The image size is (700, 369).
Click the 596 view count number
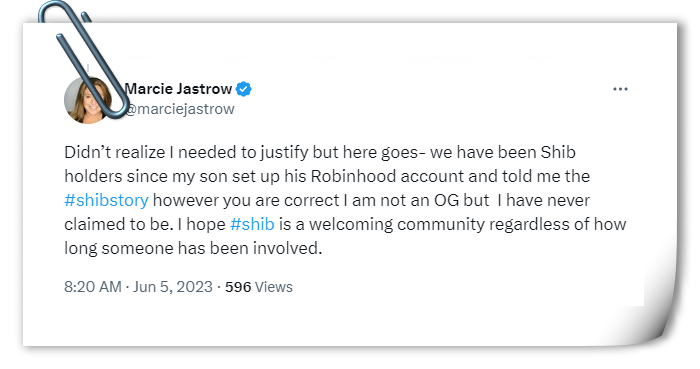(238, 287)
